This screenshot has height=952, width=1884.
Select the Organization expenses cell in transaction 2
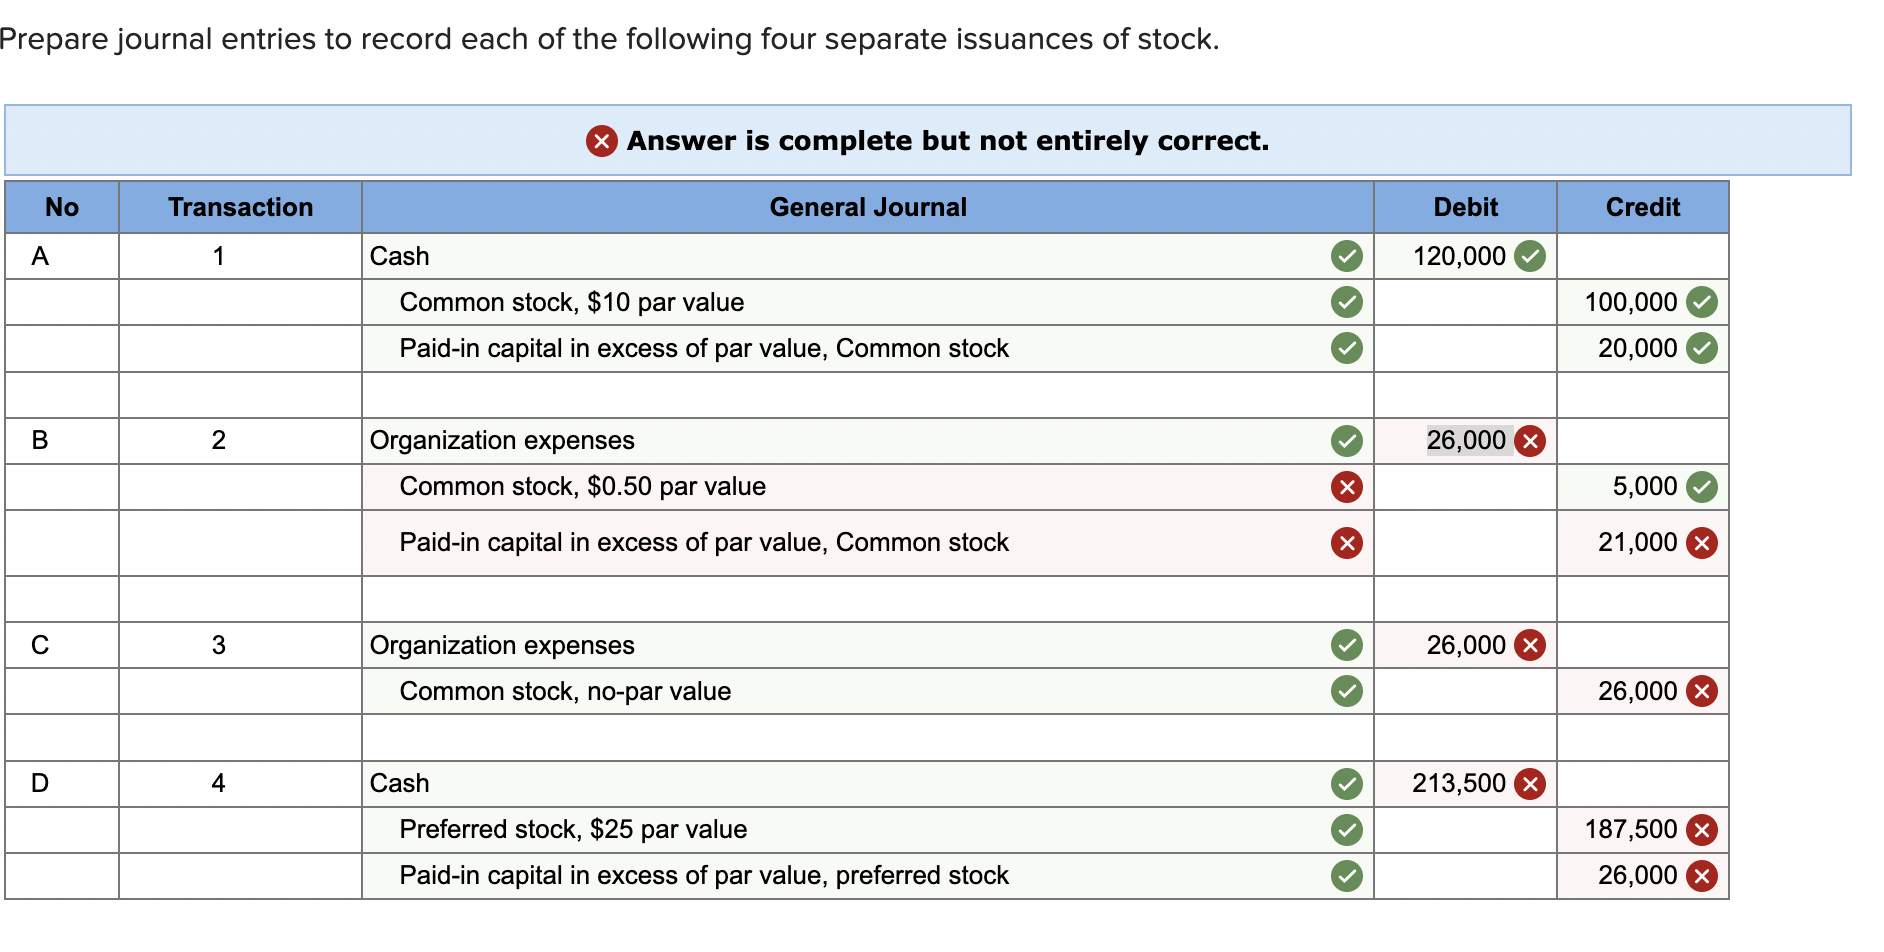(x=840, y=441)
